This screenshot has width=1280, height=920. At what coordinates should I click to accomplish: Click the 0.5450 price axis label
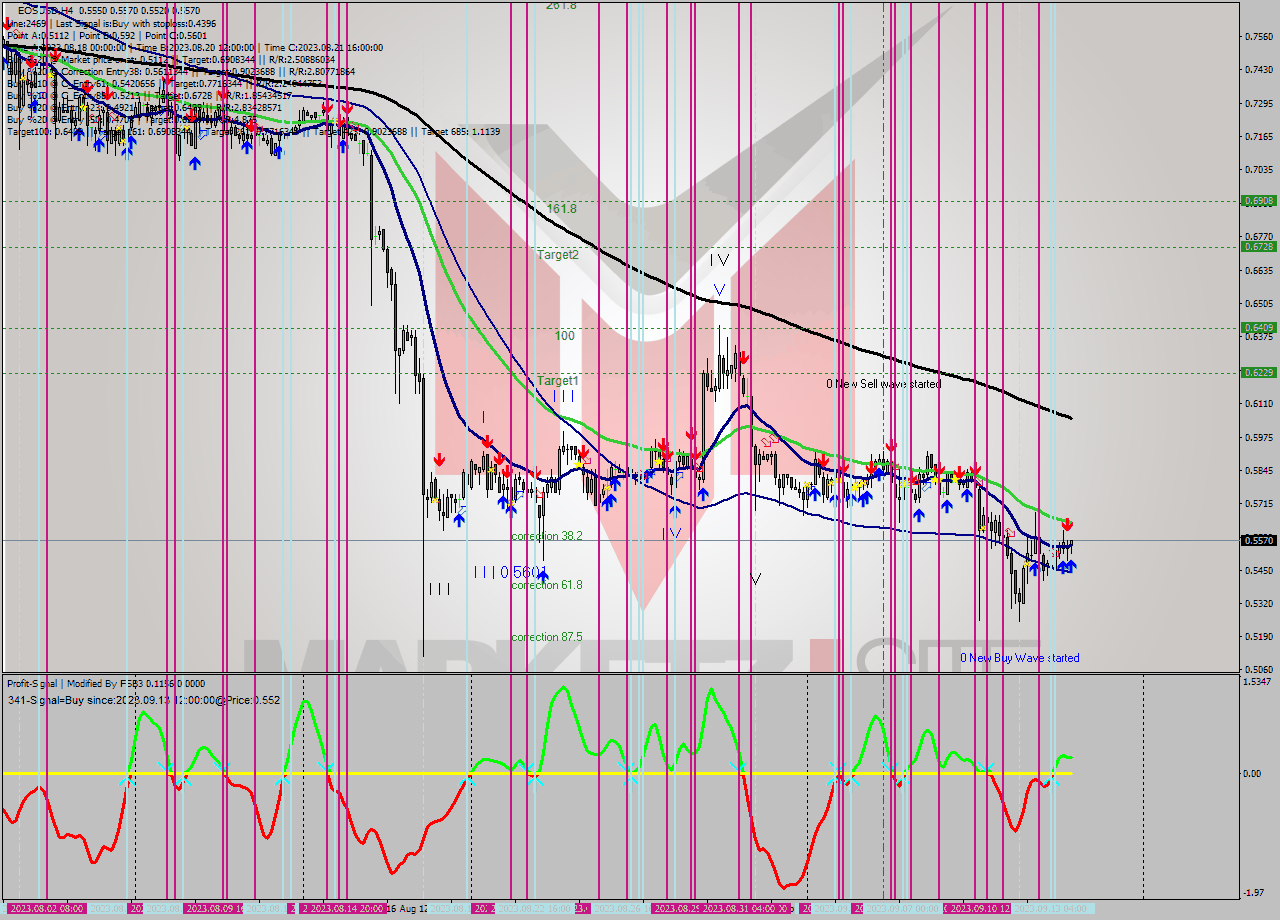1258,570
